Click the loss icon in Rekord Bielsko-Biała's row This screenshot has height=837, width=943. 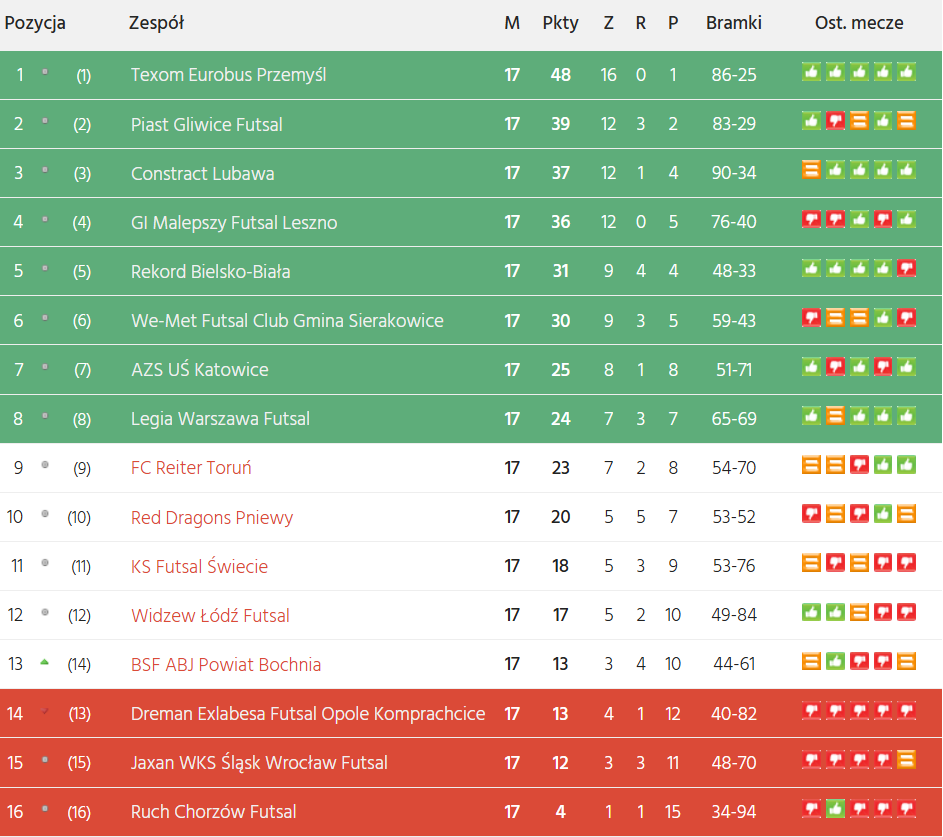[x=906, y=268]
